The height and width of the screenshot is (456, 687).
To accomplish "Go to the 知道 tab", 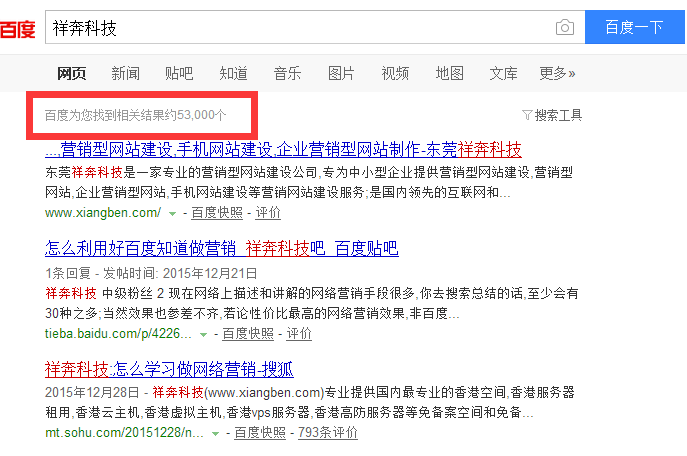I will click(234, 73).
